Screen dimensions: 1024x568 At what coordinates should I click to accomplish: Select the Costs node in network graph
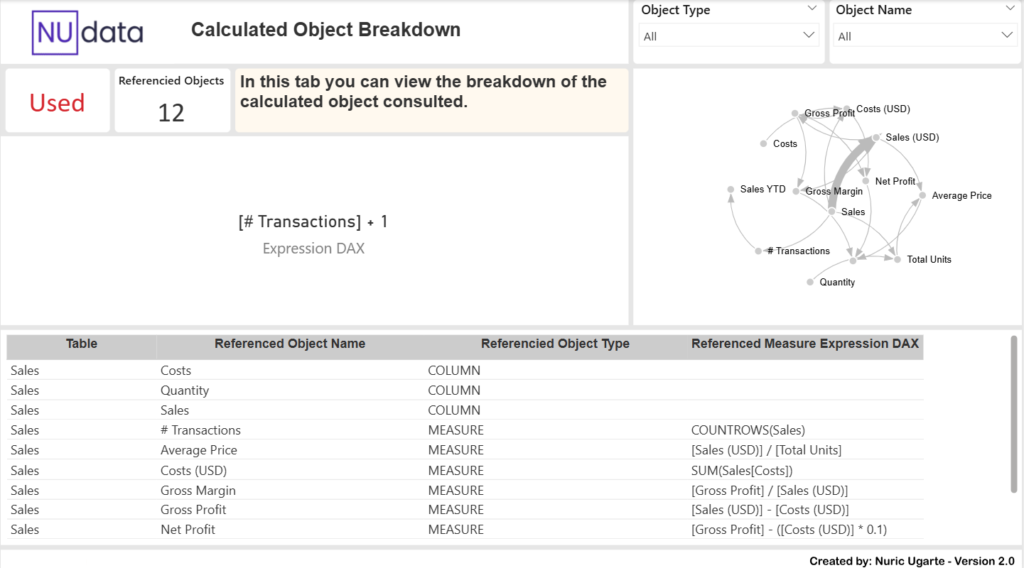tap(763, 144)
